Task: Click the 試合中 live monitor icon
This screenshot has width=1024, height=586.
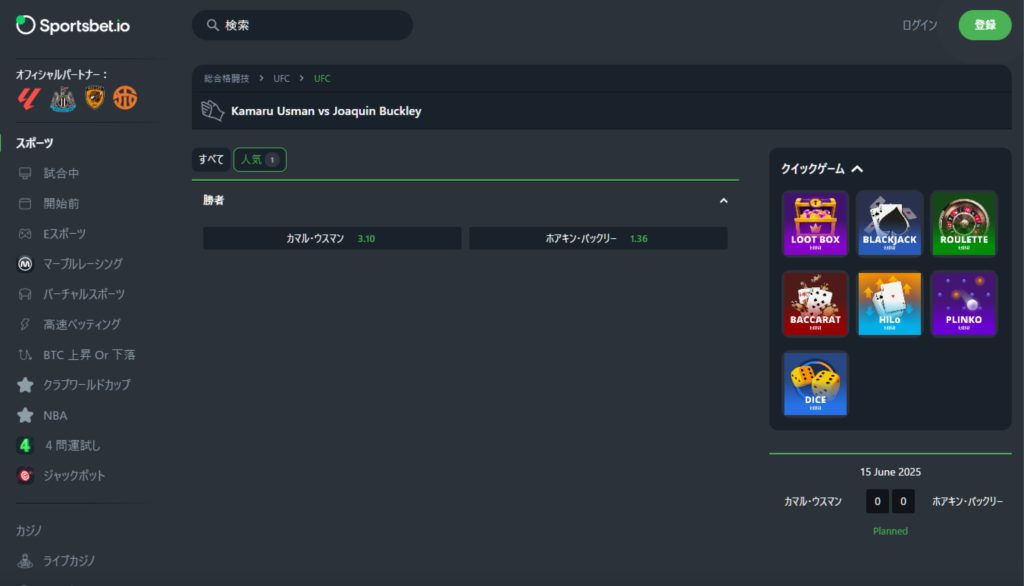Action: tap(25, 173)
